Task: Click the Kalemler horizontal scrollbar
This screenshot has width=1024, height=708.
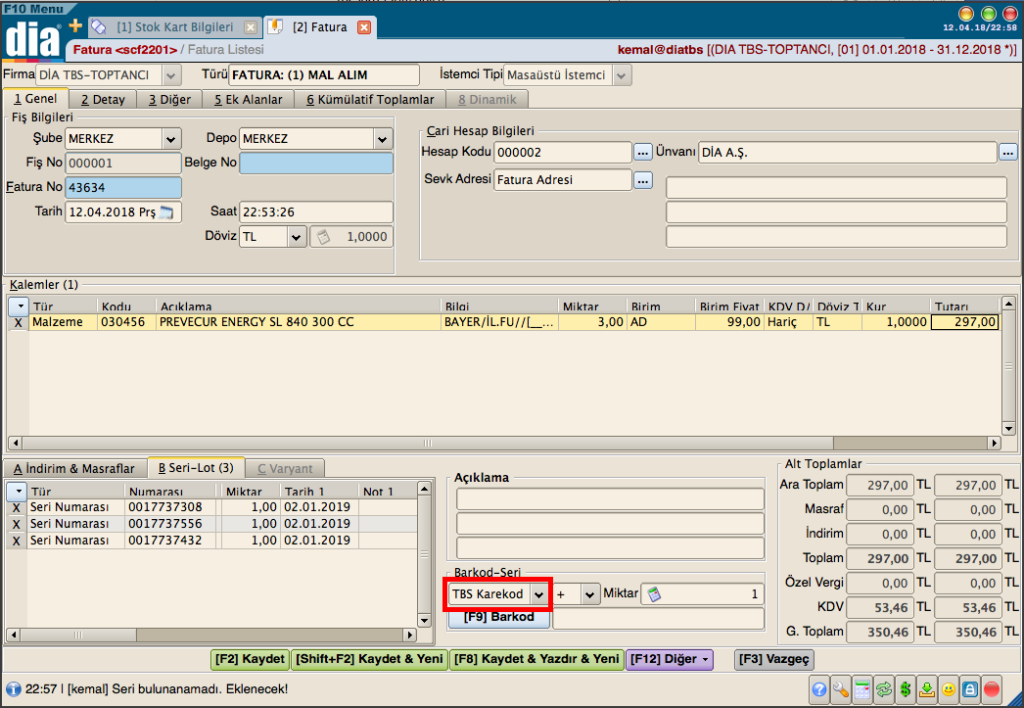Action: pyautogui.click(x=428, y=443)
